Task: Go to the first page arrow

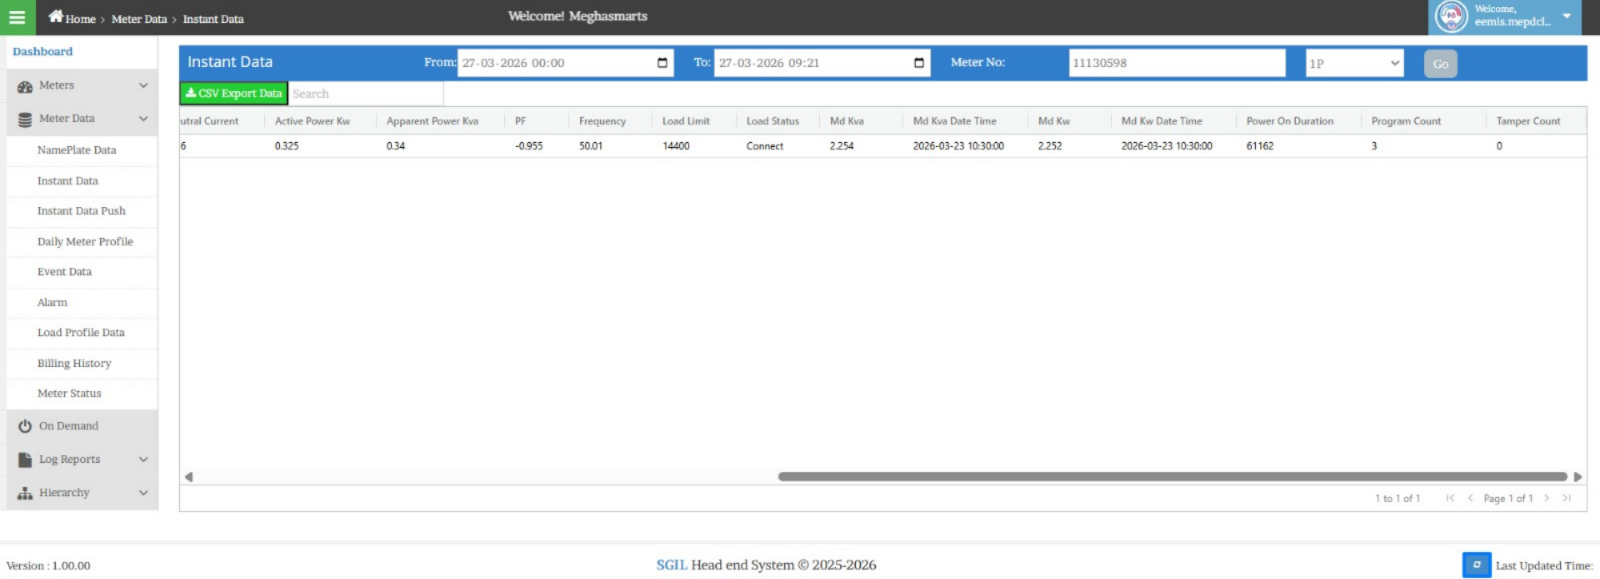Action: 1450,498
